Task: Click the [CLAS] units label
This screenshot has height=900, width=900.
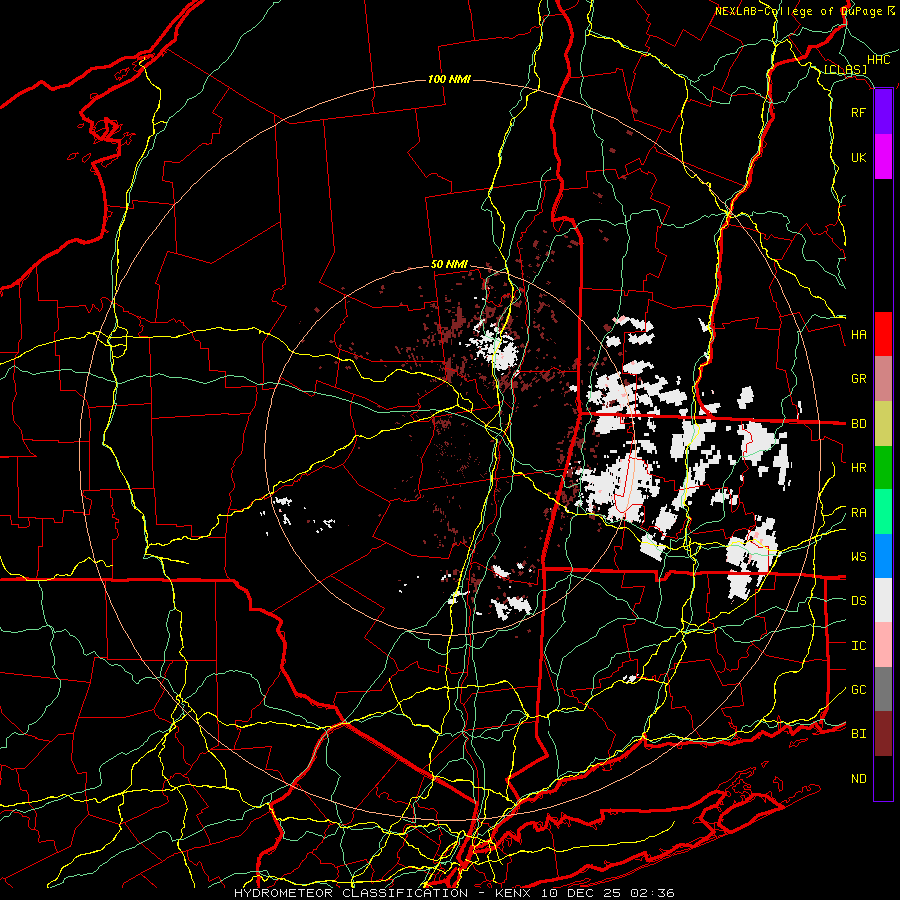Action: pyautogui.click(x=845, y=69)
